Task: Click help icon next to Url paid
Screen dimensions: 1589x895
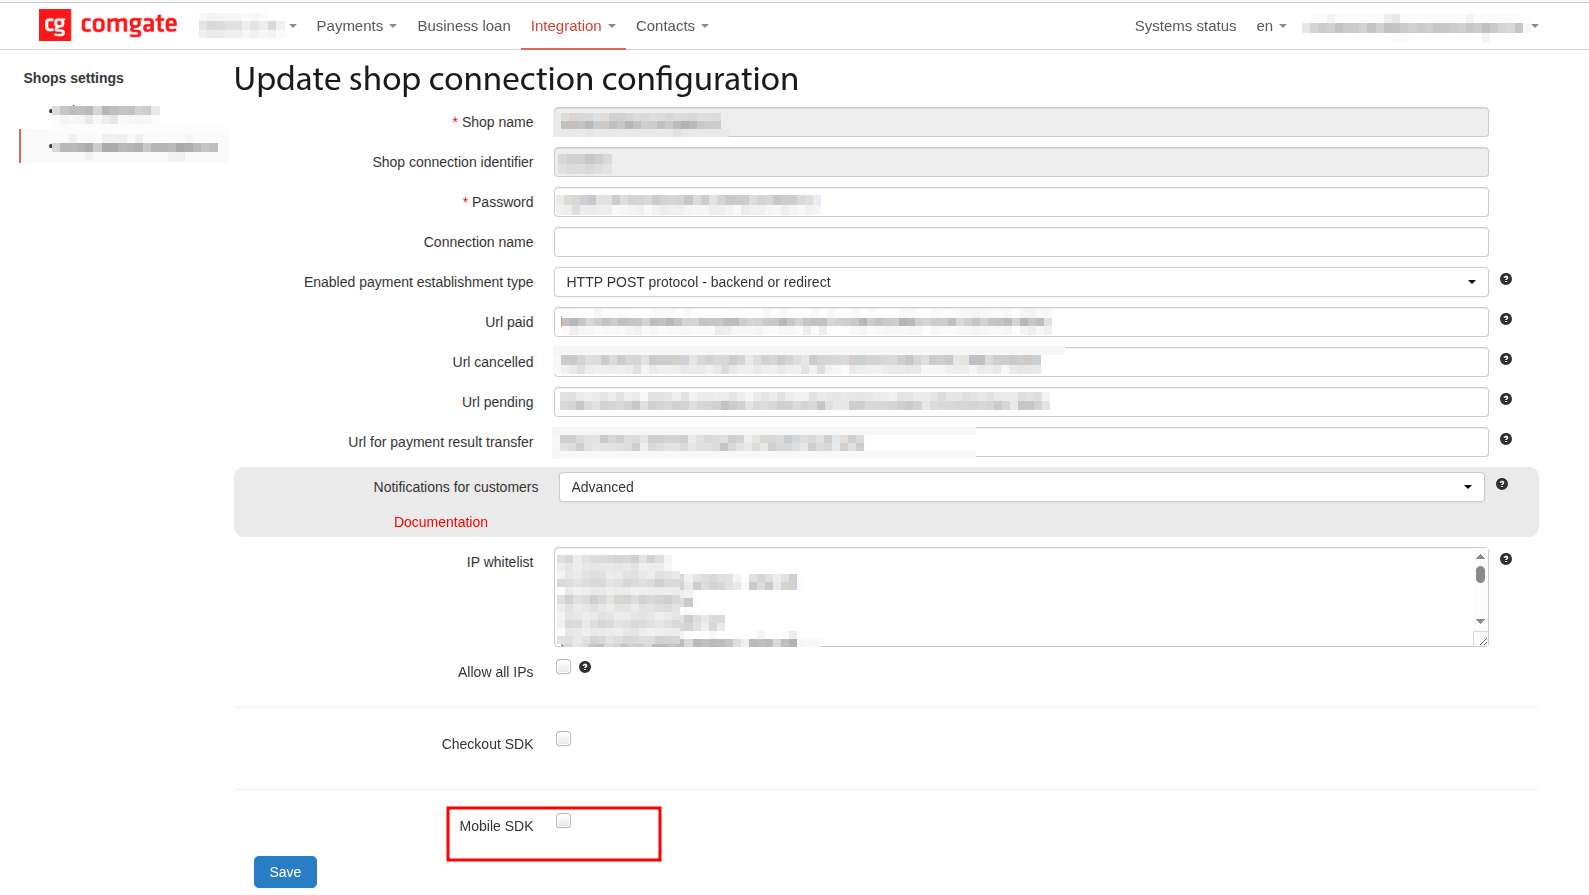Action: (1505, 319)
